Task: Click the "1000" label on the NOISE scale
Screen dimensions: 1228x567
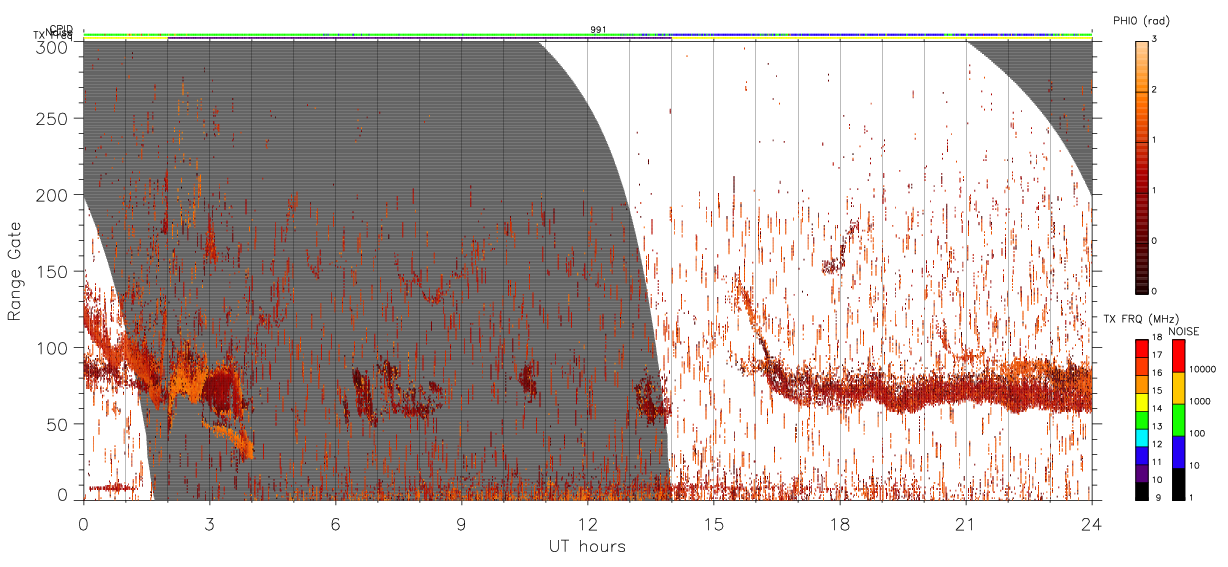Action: coord(1200,401)
